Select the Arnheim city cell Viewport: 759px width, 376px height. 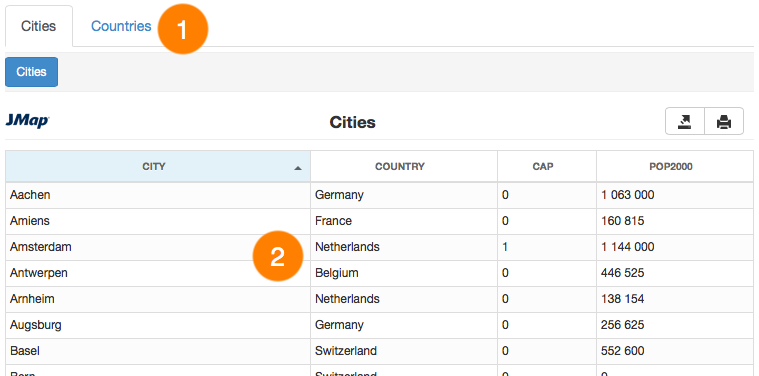(158, 299)
